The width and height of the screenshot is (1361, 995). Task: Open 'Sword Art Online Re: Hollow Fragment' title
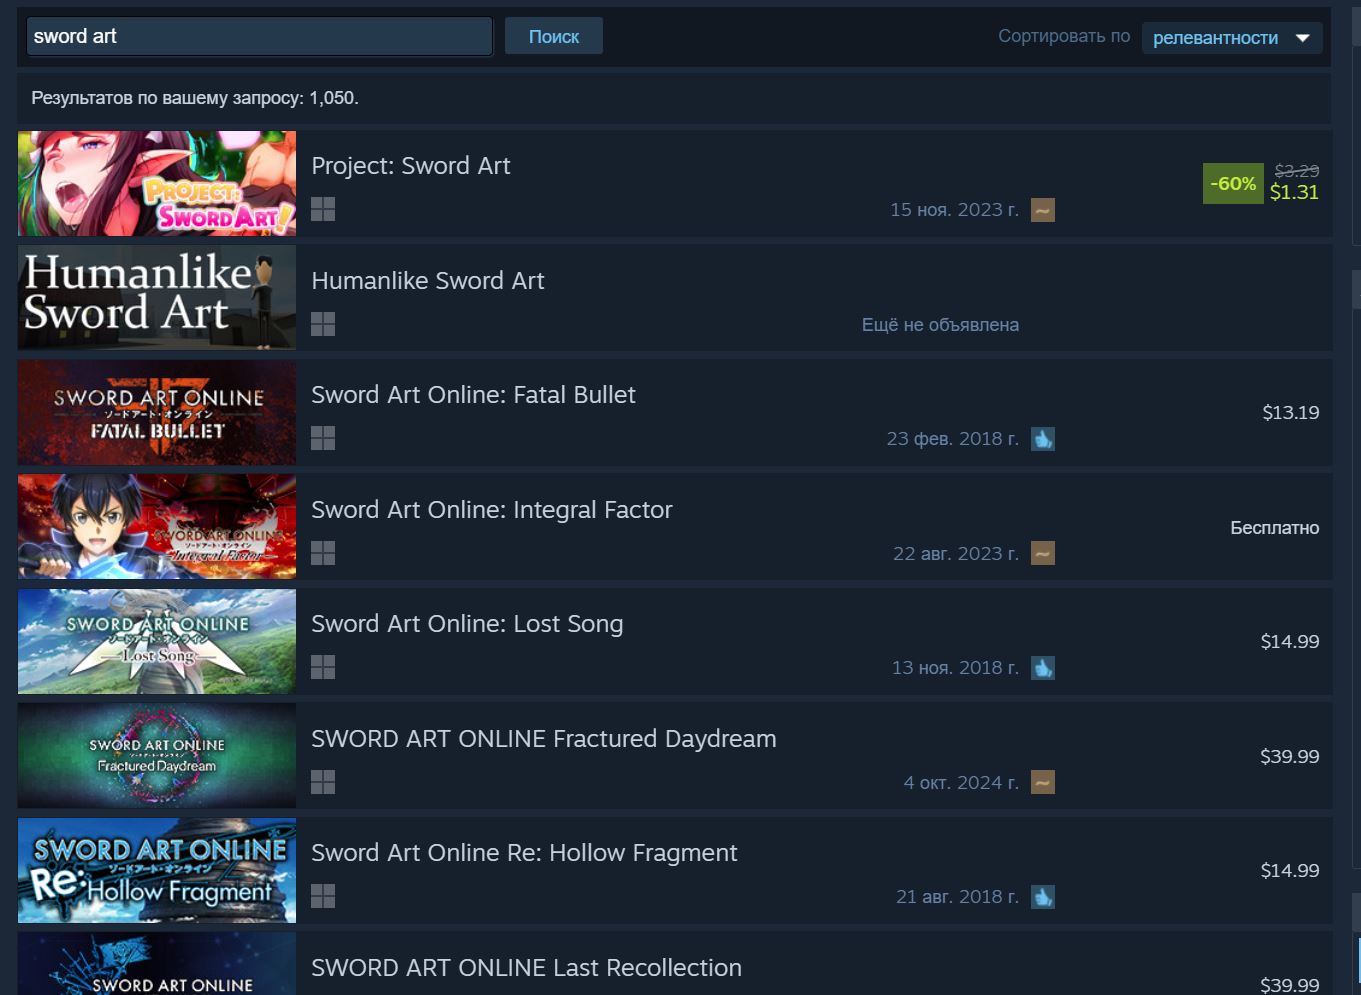(x=524, y=853)
